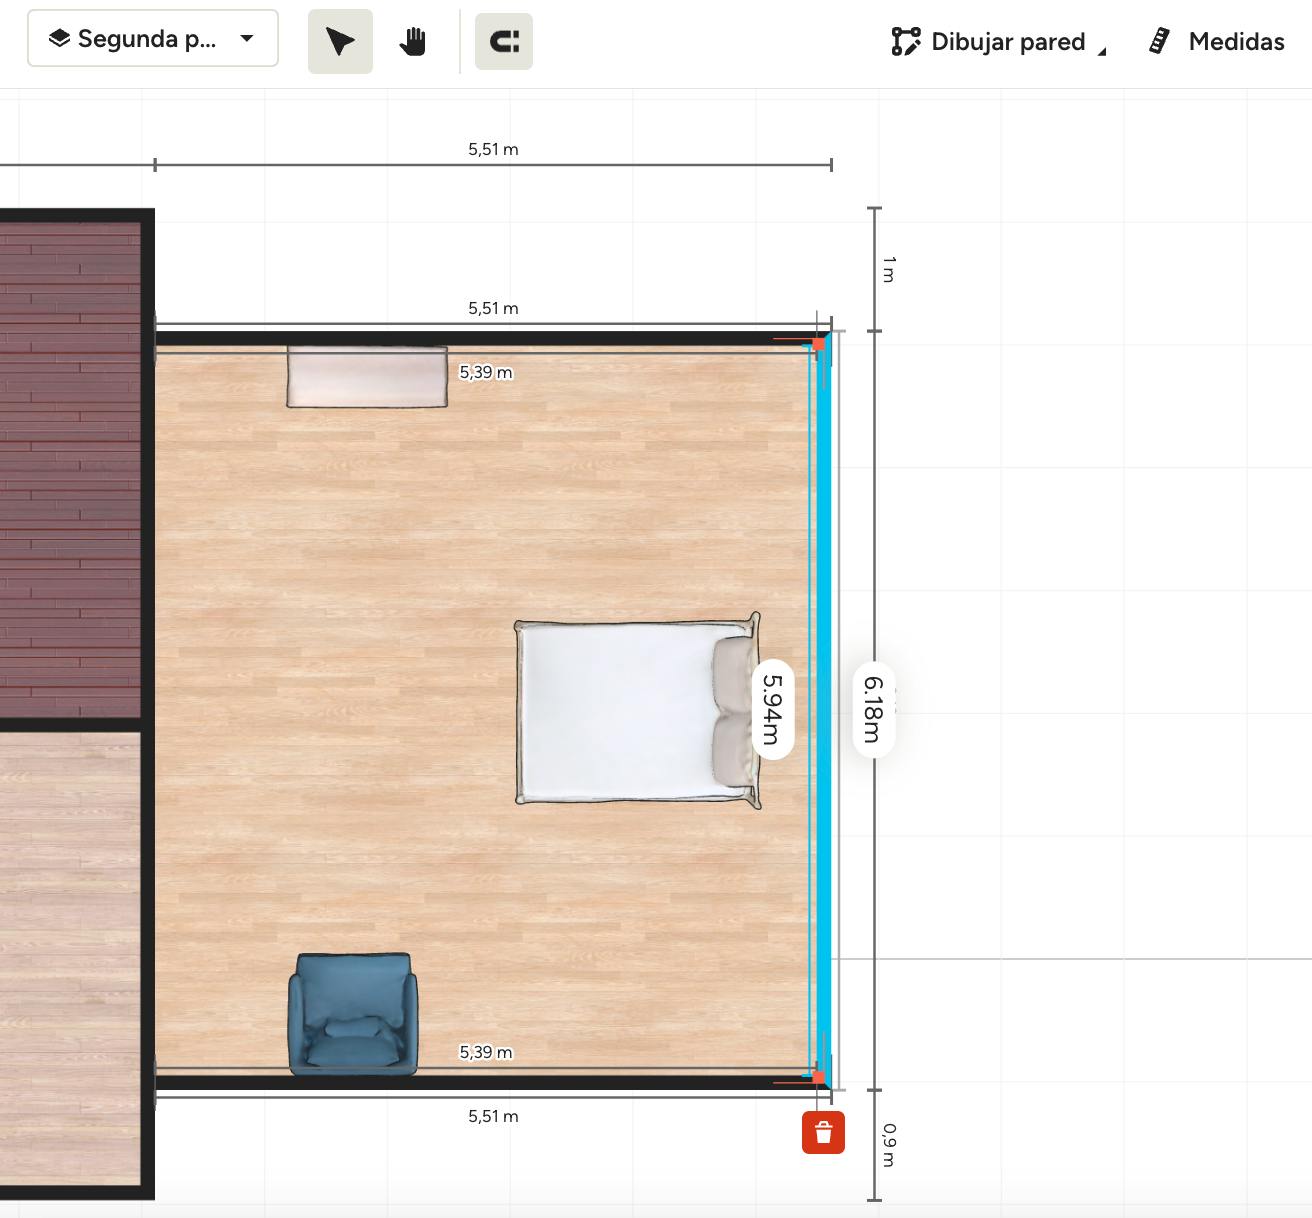Select the dark red wood floor room
Image resolution: width=1312 pixels, height=1218 pixels.
click(70, 460)
